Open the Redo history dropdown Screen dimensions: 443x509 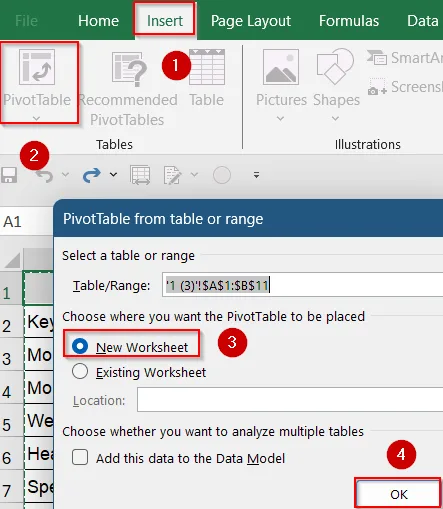tap(113, 174)
